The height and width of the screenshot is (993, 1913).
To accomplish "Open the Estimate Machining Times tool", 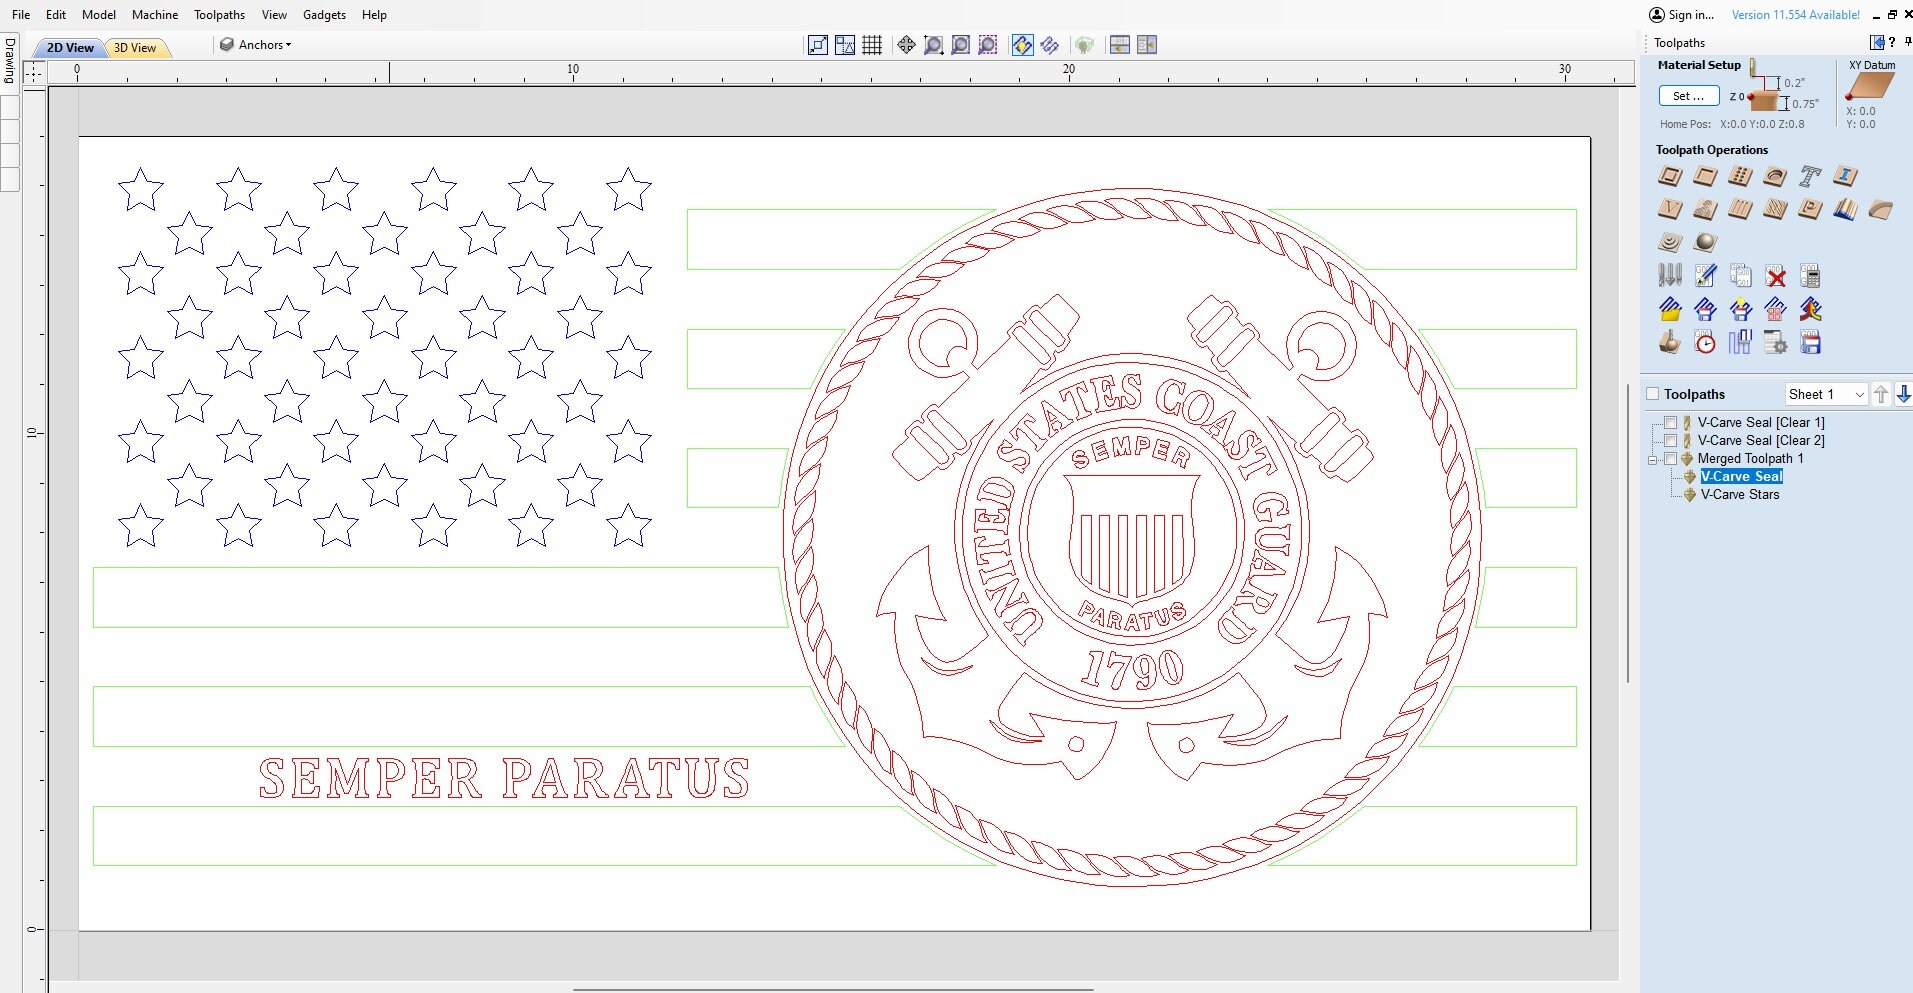I will (x=1704, y=342).
